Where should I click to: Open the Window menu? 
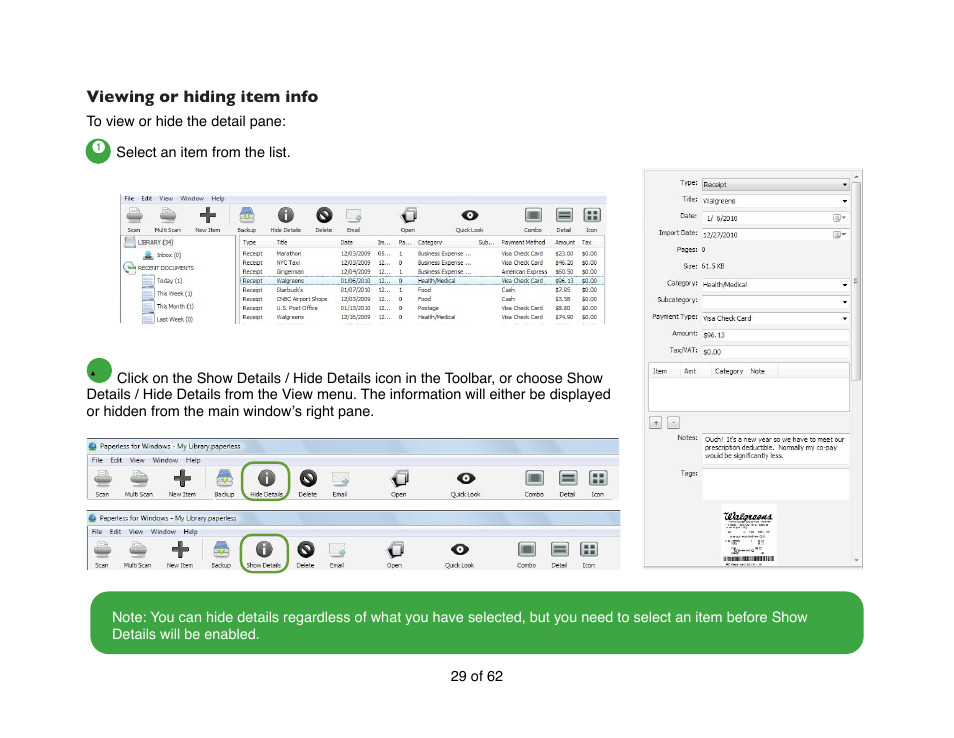pyautogui.click(x=191, y=198)
